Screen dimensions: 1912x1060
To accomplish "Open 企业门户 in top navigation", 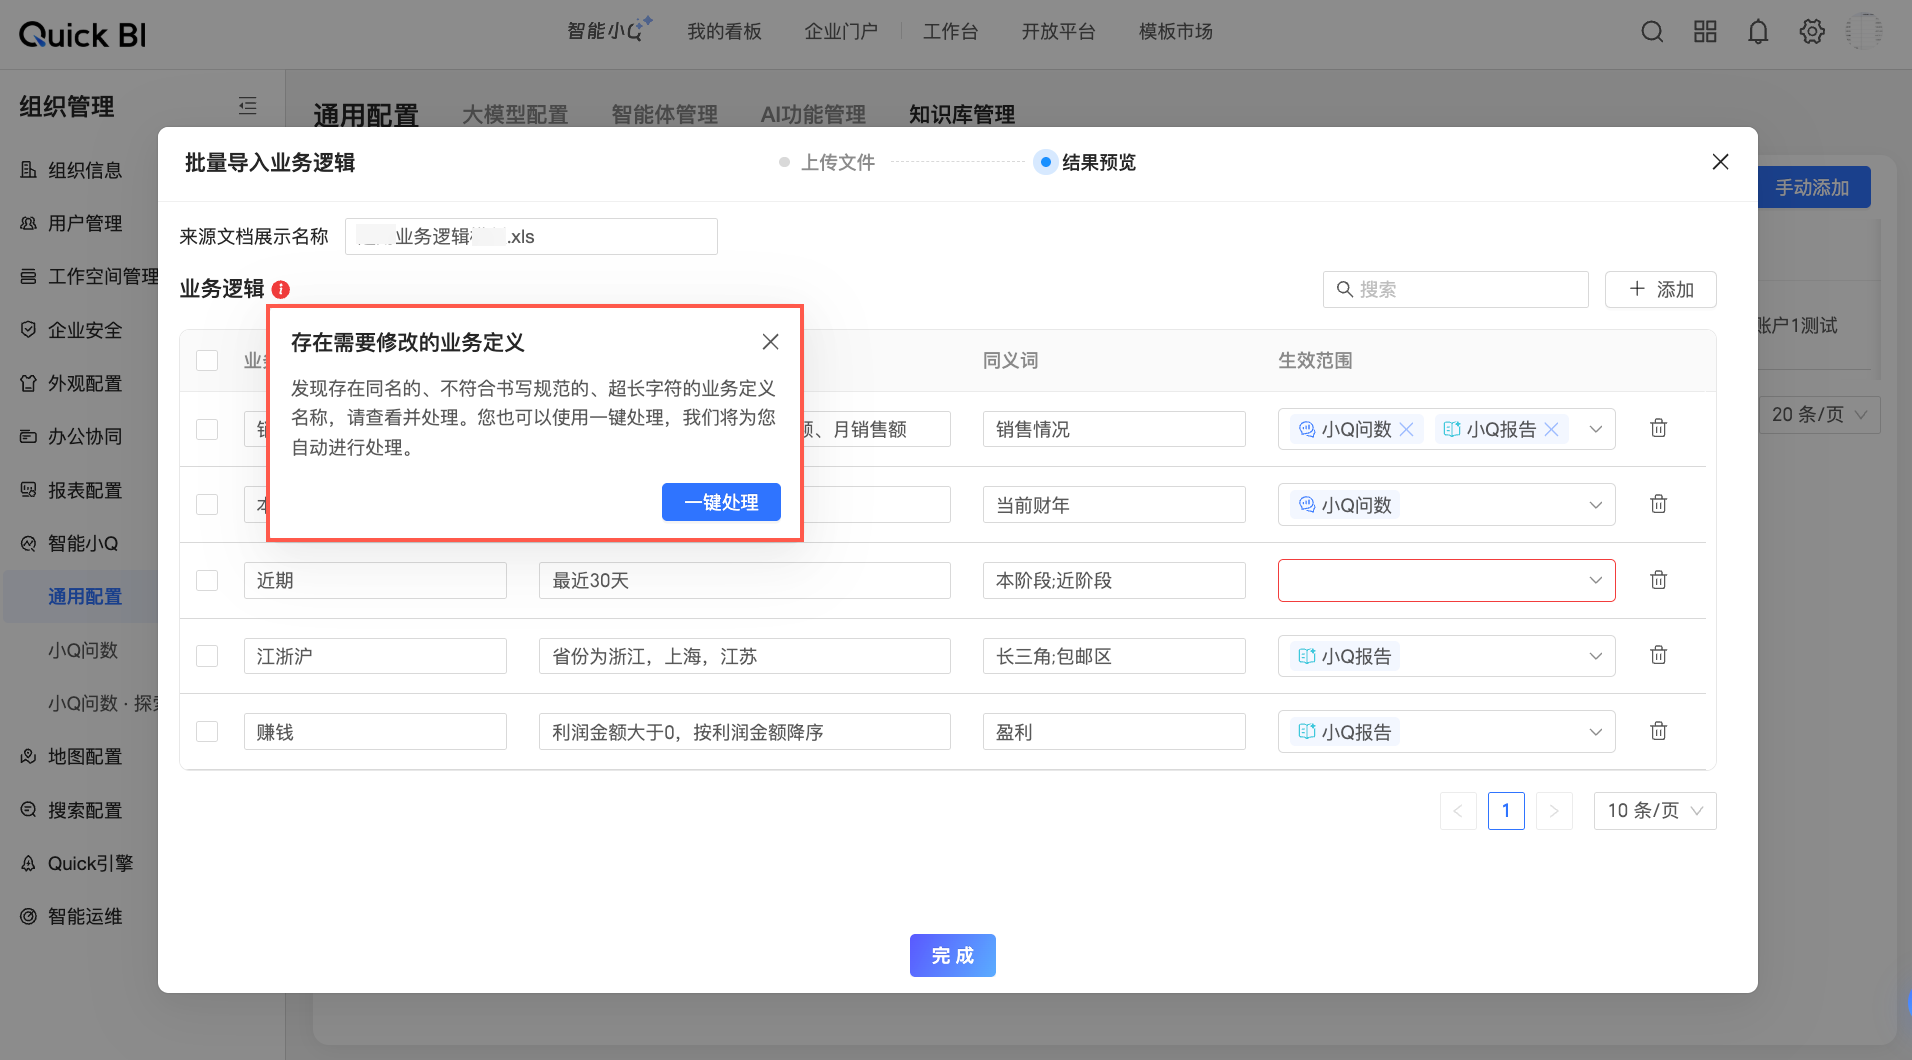I will pos(841,31).
